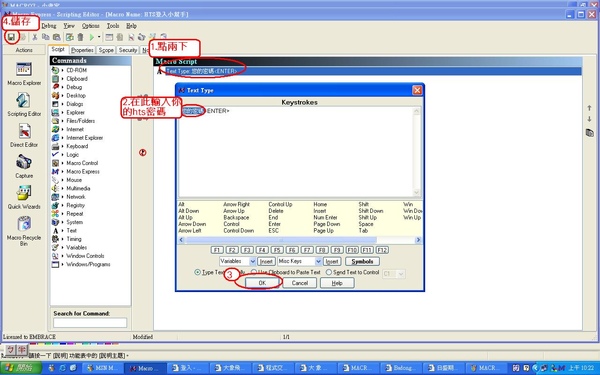Click Help in the Text Type dialog
Screen dimensions: 600x375
pos(337,283)
